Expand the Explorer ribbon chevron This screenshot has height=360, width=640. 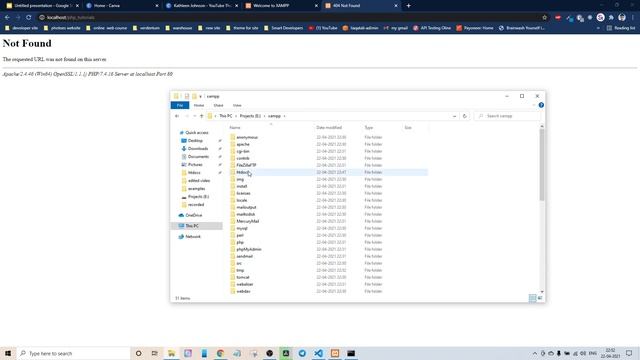click(x=533, y=105)
